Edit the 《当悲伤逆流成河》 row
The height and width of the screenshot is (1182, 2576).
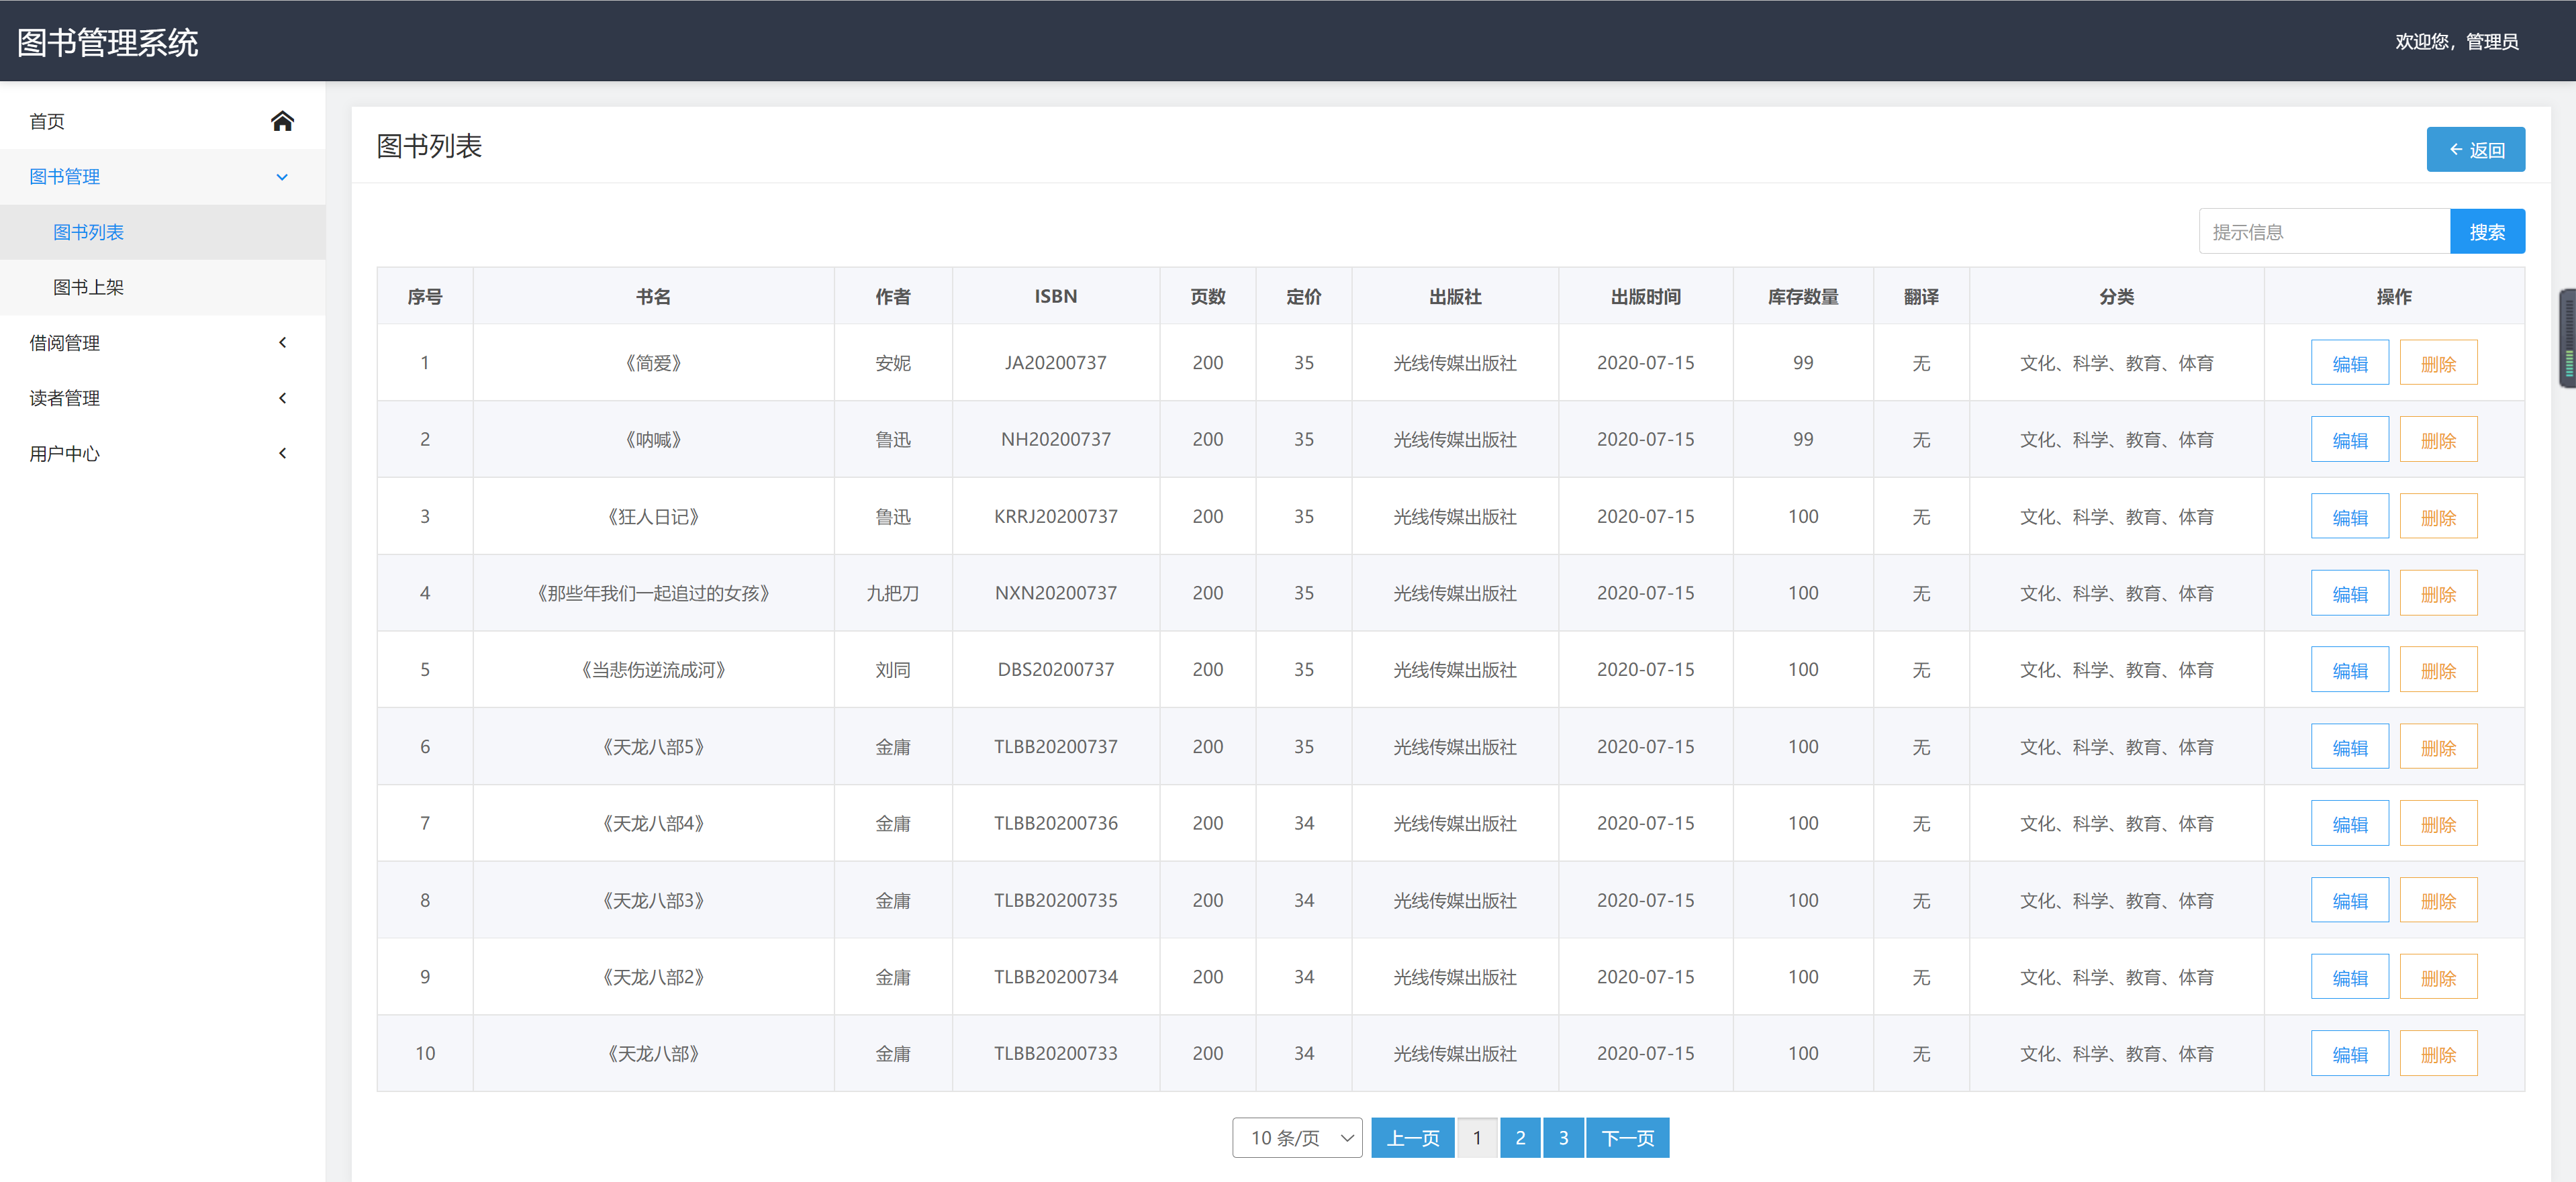[2349, 670]
